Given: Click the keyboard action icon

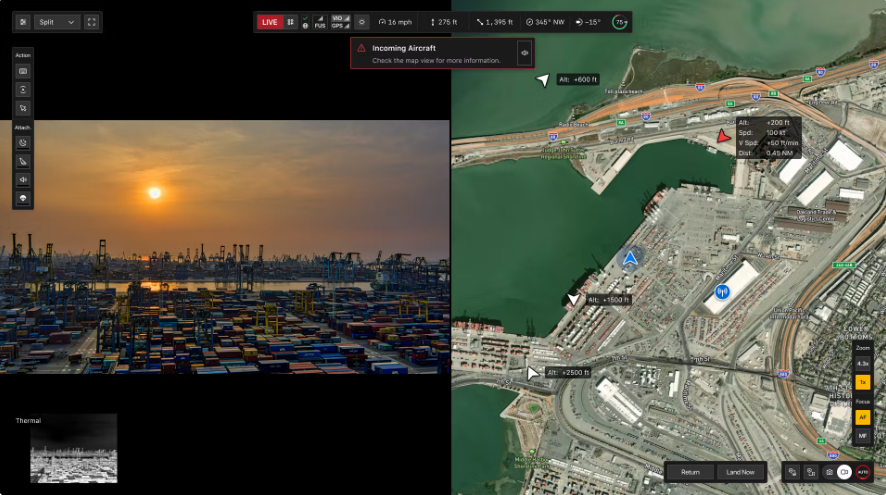Looking at the screenshot, I should click(23, 71).
